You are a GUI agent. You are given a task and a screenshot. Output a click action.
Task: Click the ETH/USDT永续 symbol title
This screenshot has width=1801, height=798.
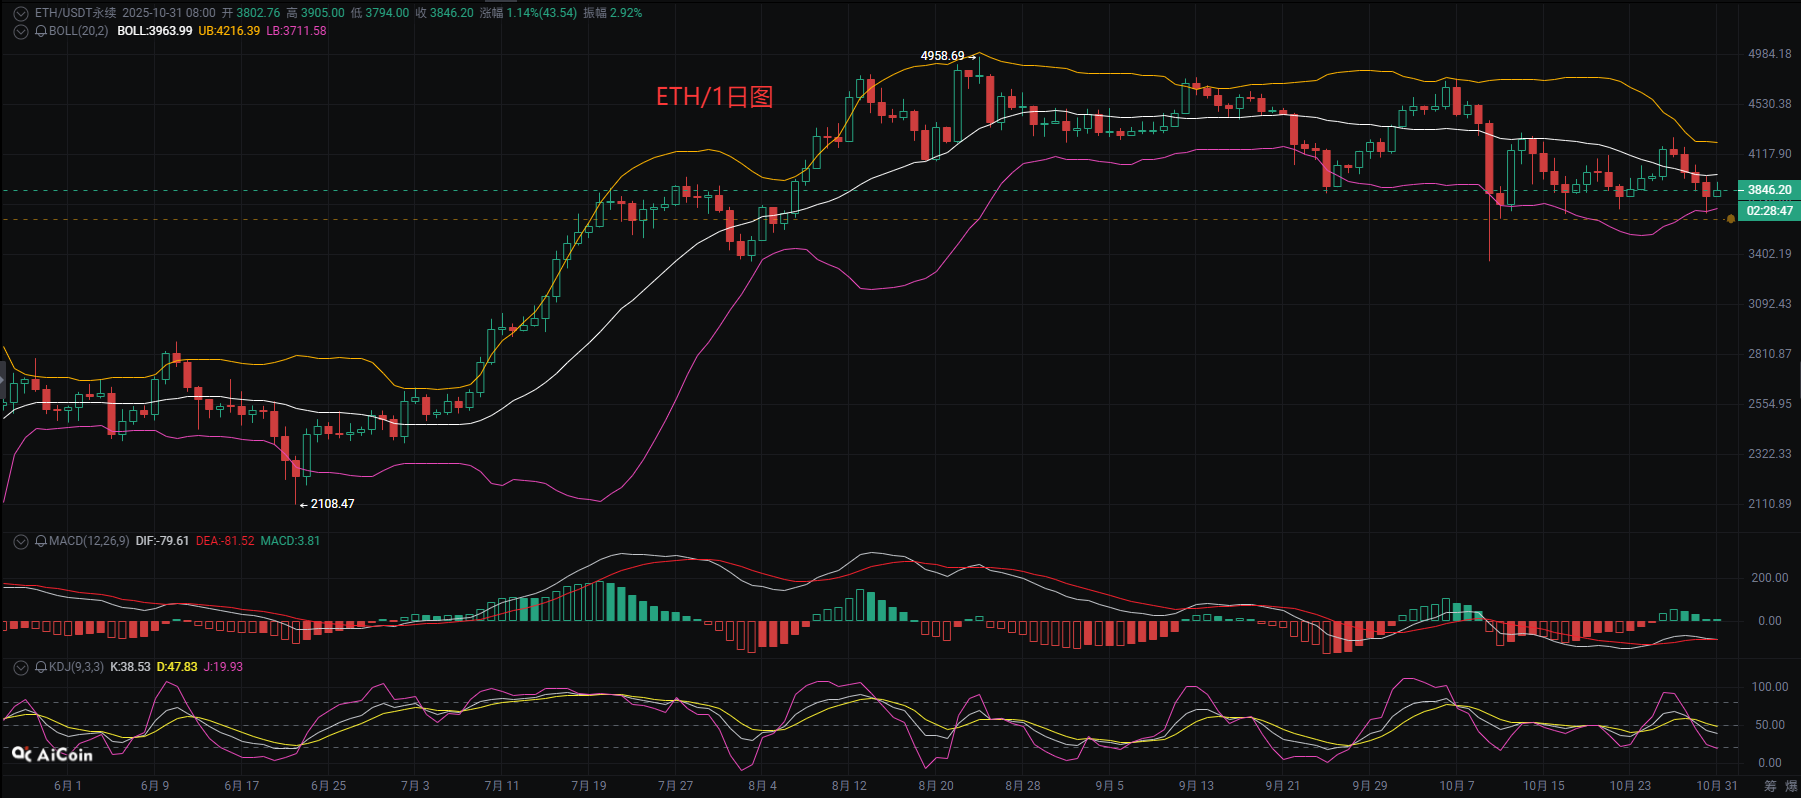click(x=75, y=13)
